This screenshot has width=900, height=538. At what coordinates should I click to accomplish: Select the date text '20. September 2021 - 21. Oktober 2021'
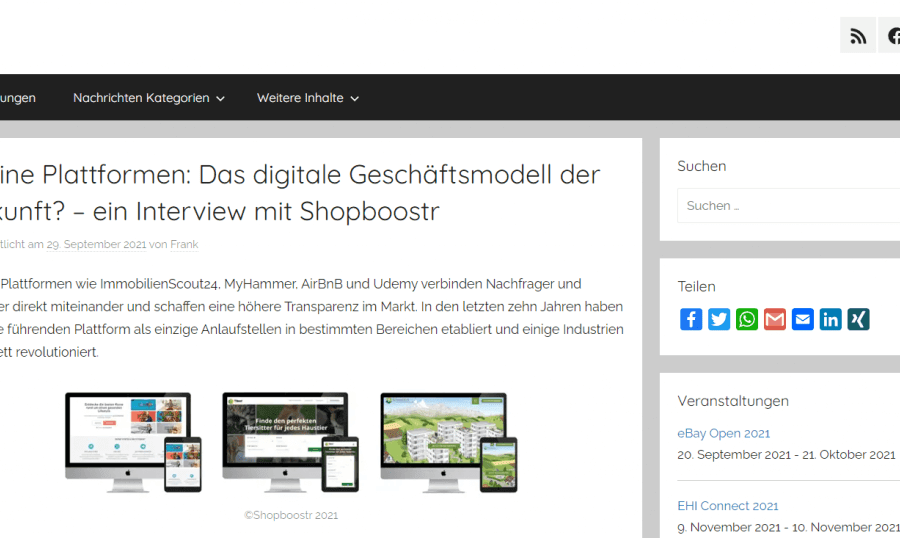click(x=786, y=455)
